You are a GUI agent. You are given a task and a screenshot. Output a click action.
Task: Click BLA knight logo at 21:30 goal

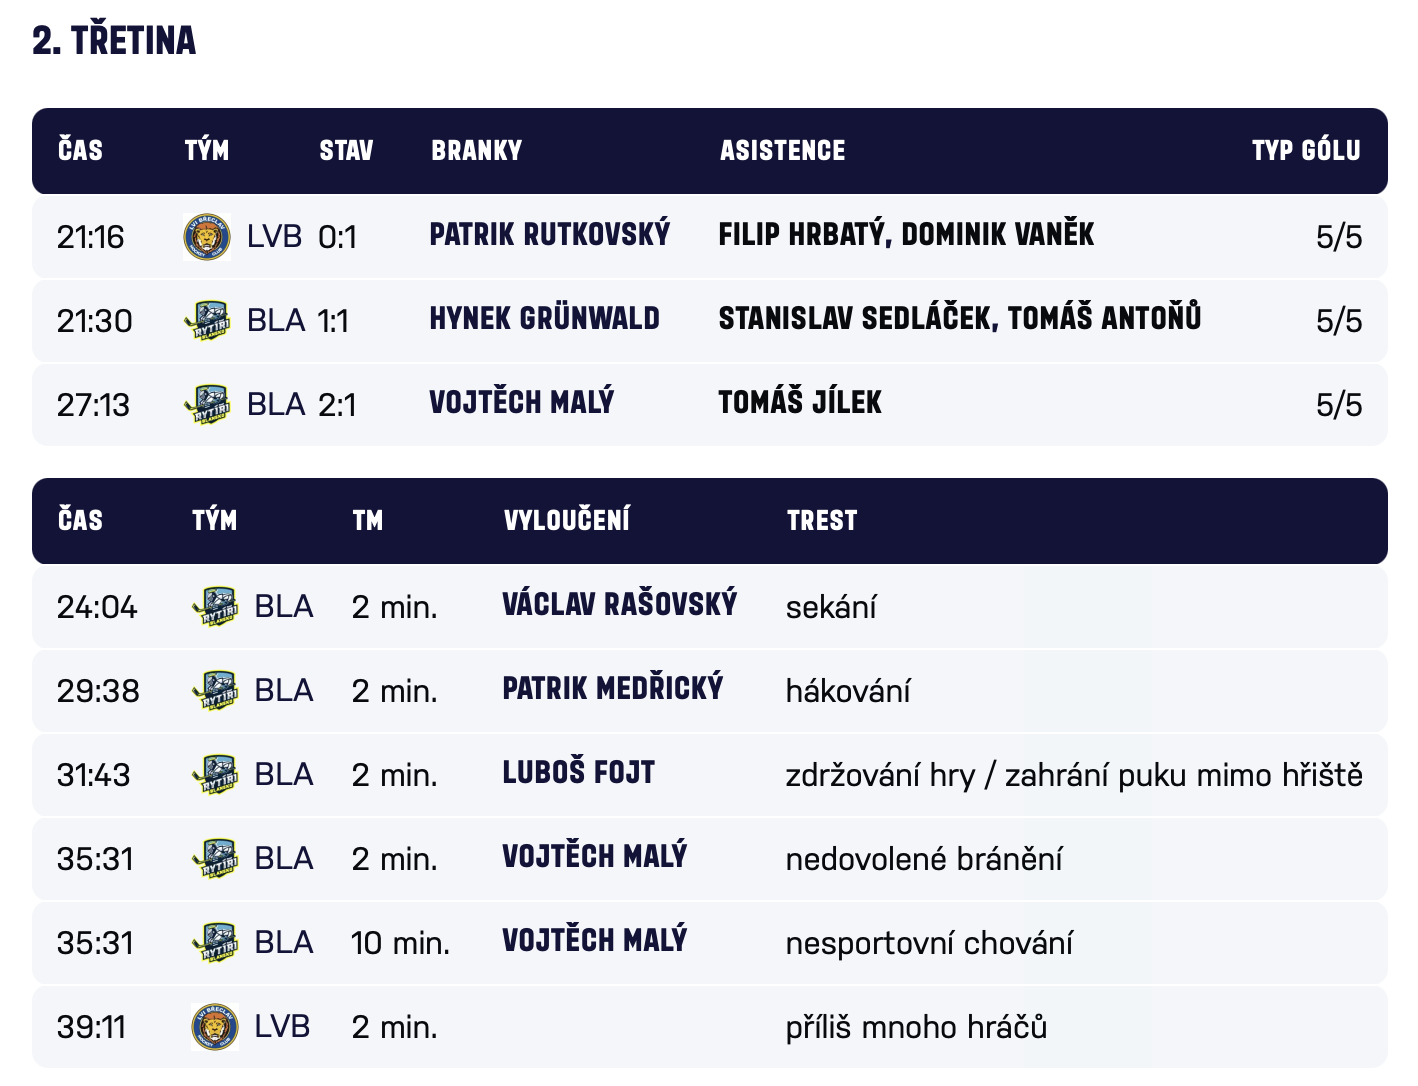point(208,321)
